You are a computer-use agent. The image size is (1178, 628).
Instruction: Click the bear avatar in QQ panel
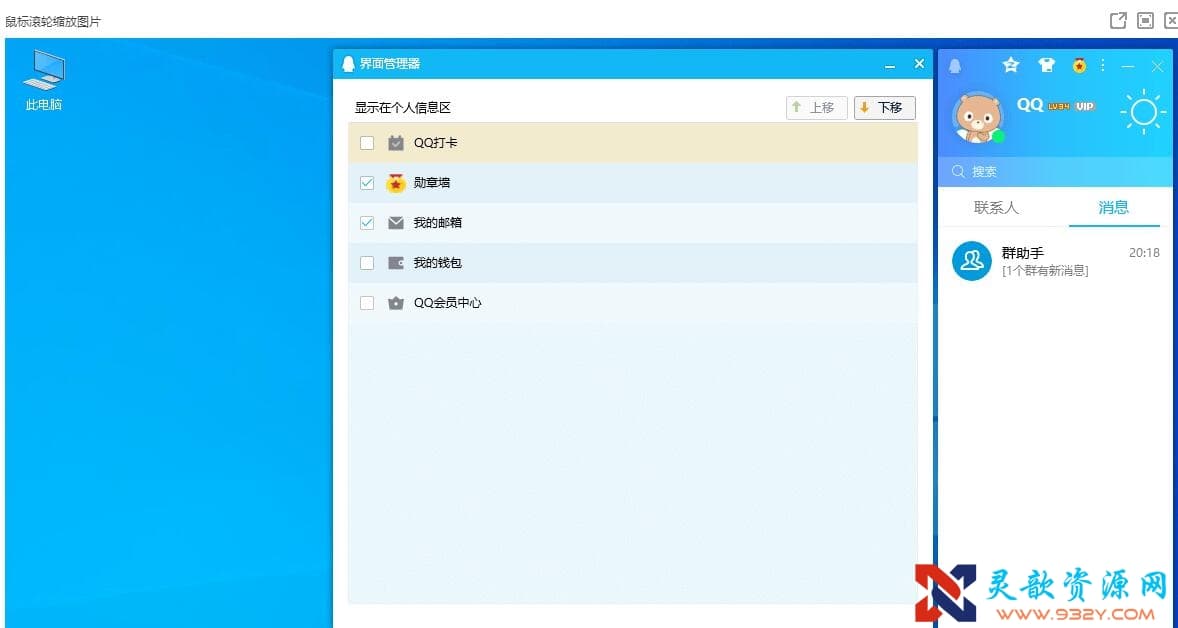(x=977, y=117)
